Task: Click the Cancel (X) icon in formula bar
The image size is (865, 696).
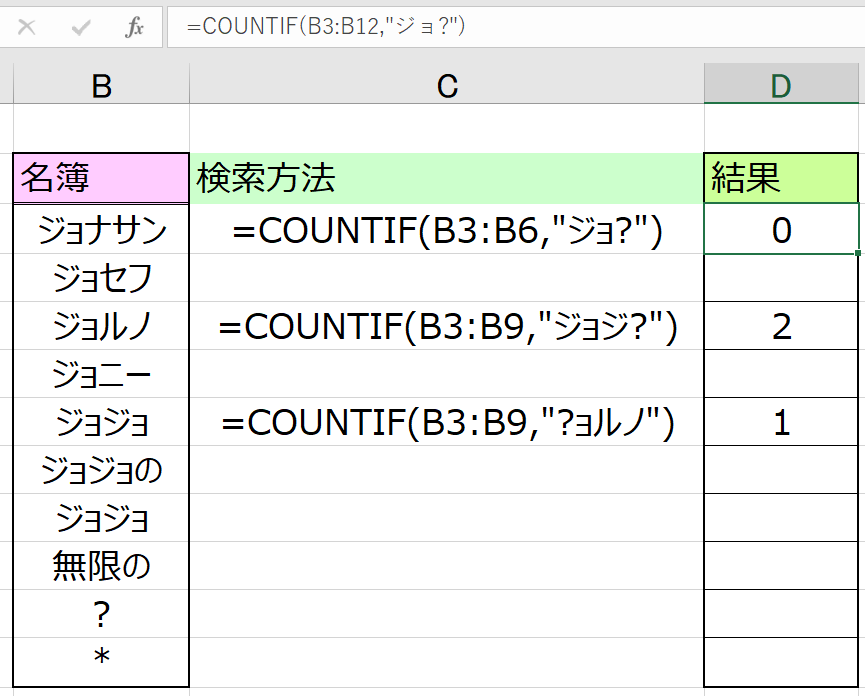Action: coord(26,27)
